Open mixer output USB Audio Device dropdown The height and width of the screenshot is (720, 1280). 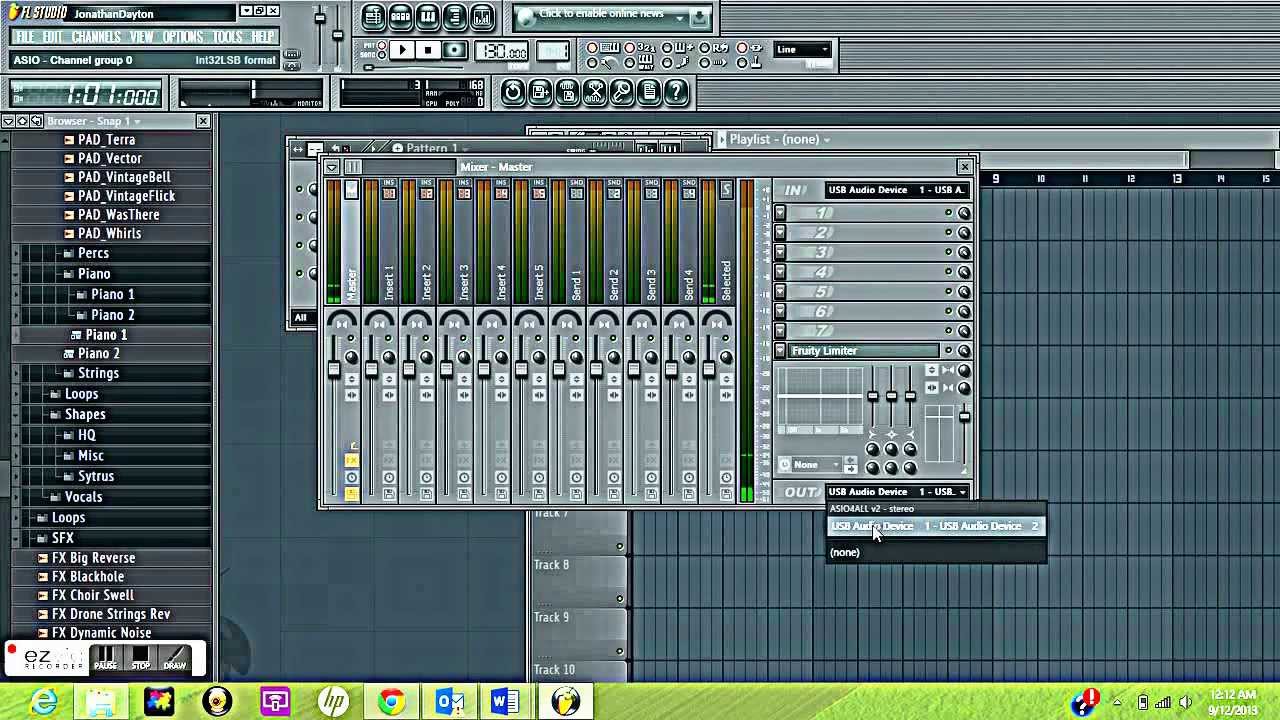[x=897, y=492]
